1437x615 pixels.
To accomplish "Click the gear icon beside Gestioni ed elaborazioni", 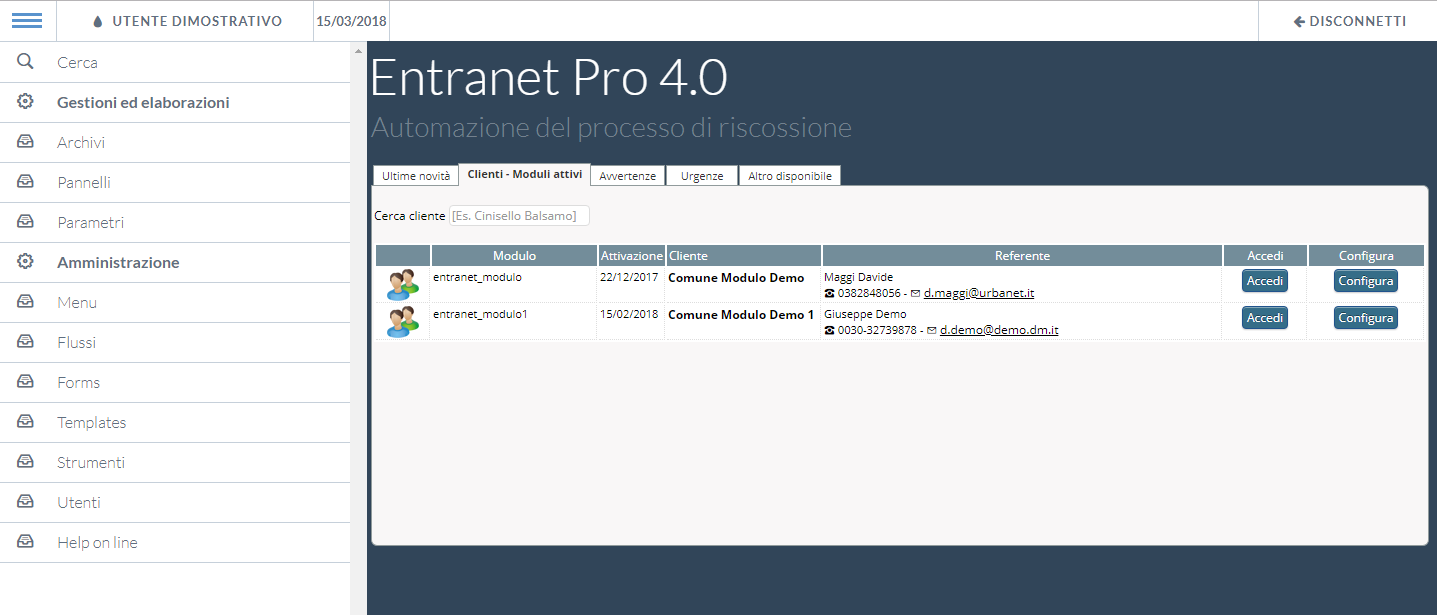I will (x=26, y=102).
